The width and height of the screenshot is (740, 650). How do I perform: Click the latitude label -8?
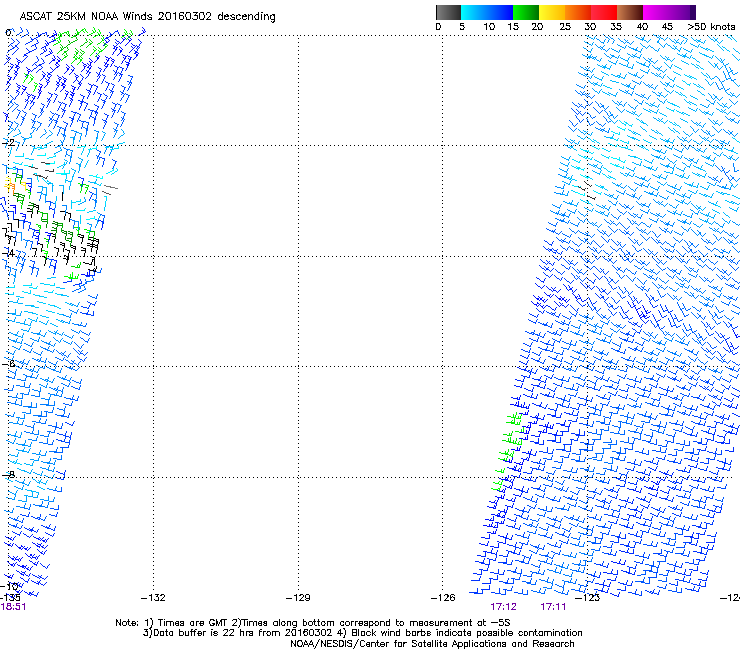[8, 474]
